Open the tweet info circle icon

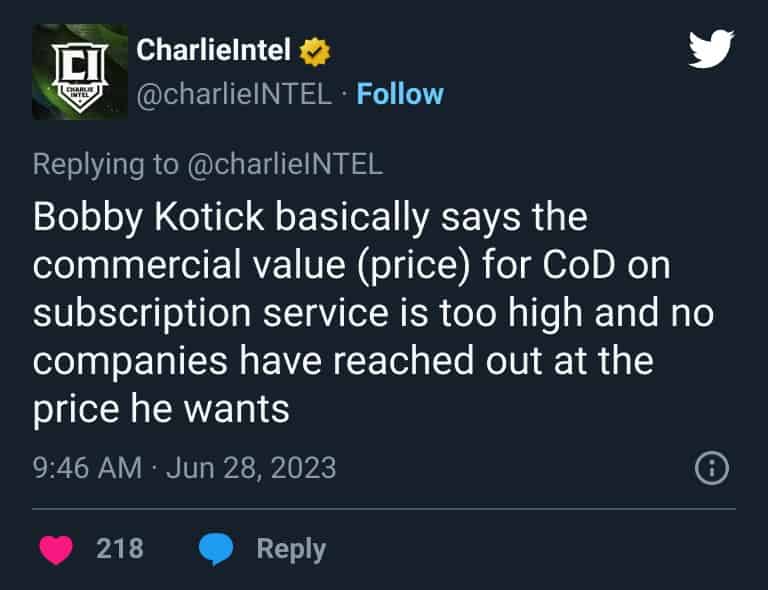pyautogui.click(x=712, y=468)
